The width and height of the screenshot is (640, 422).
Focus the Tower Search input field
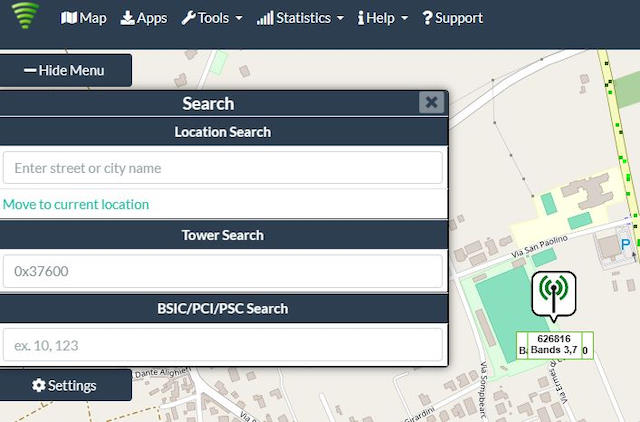coord(222,271)
